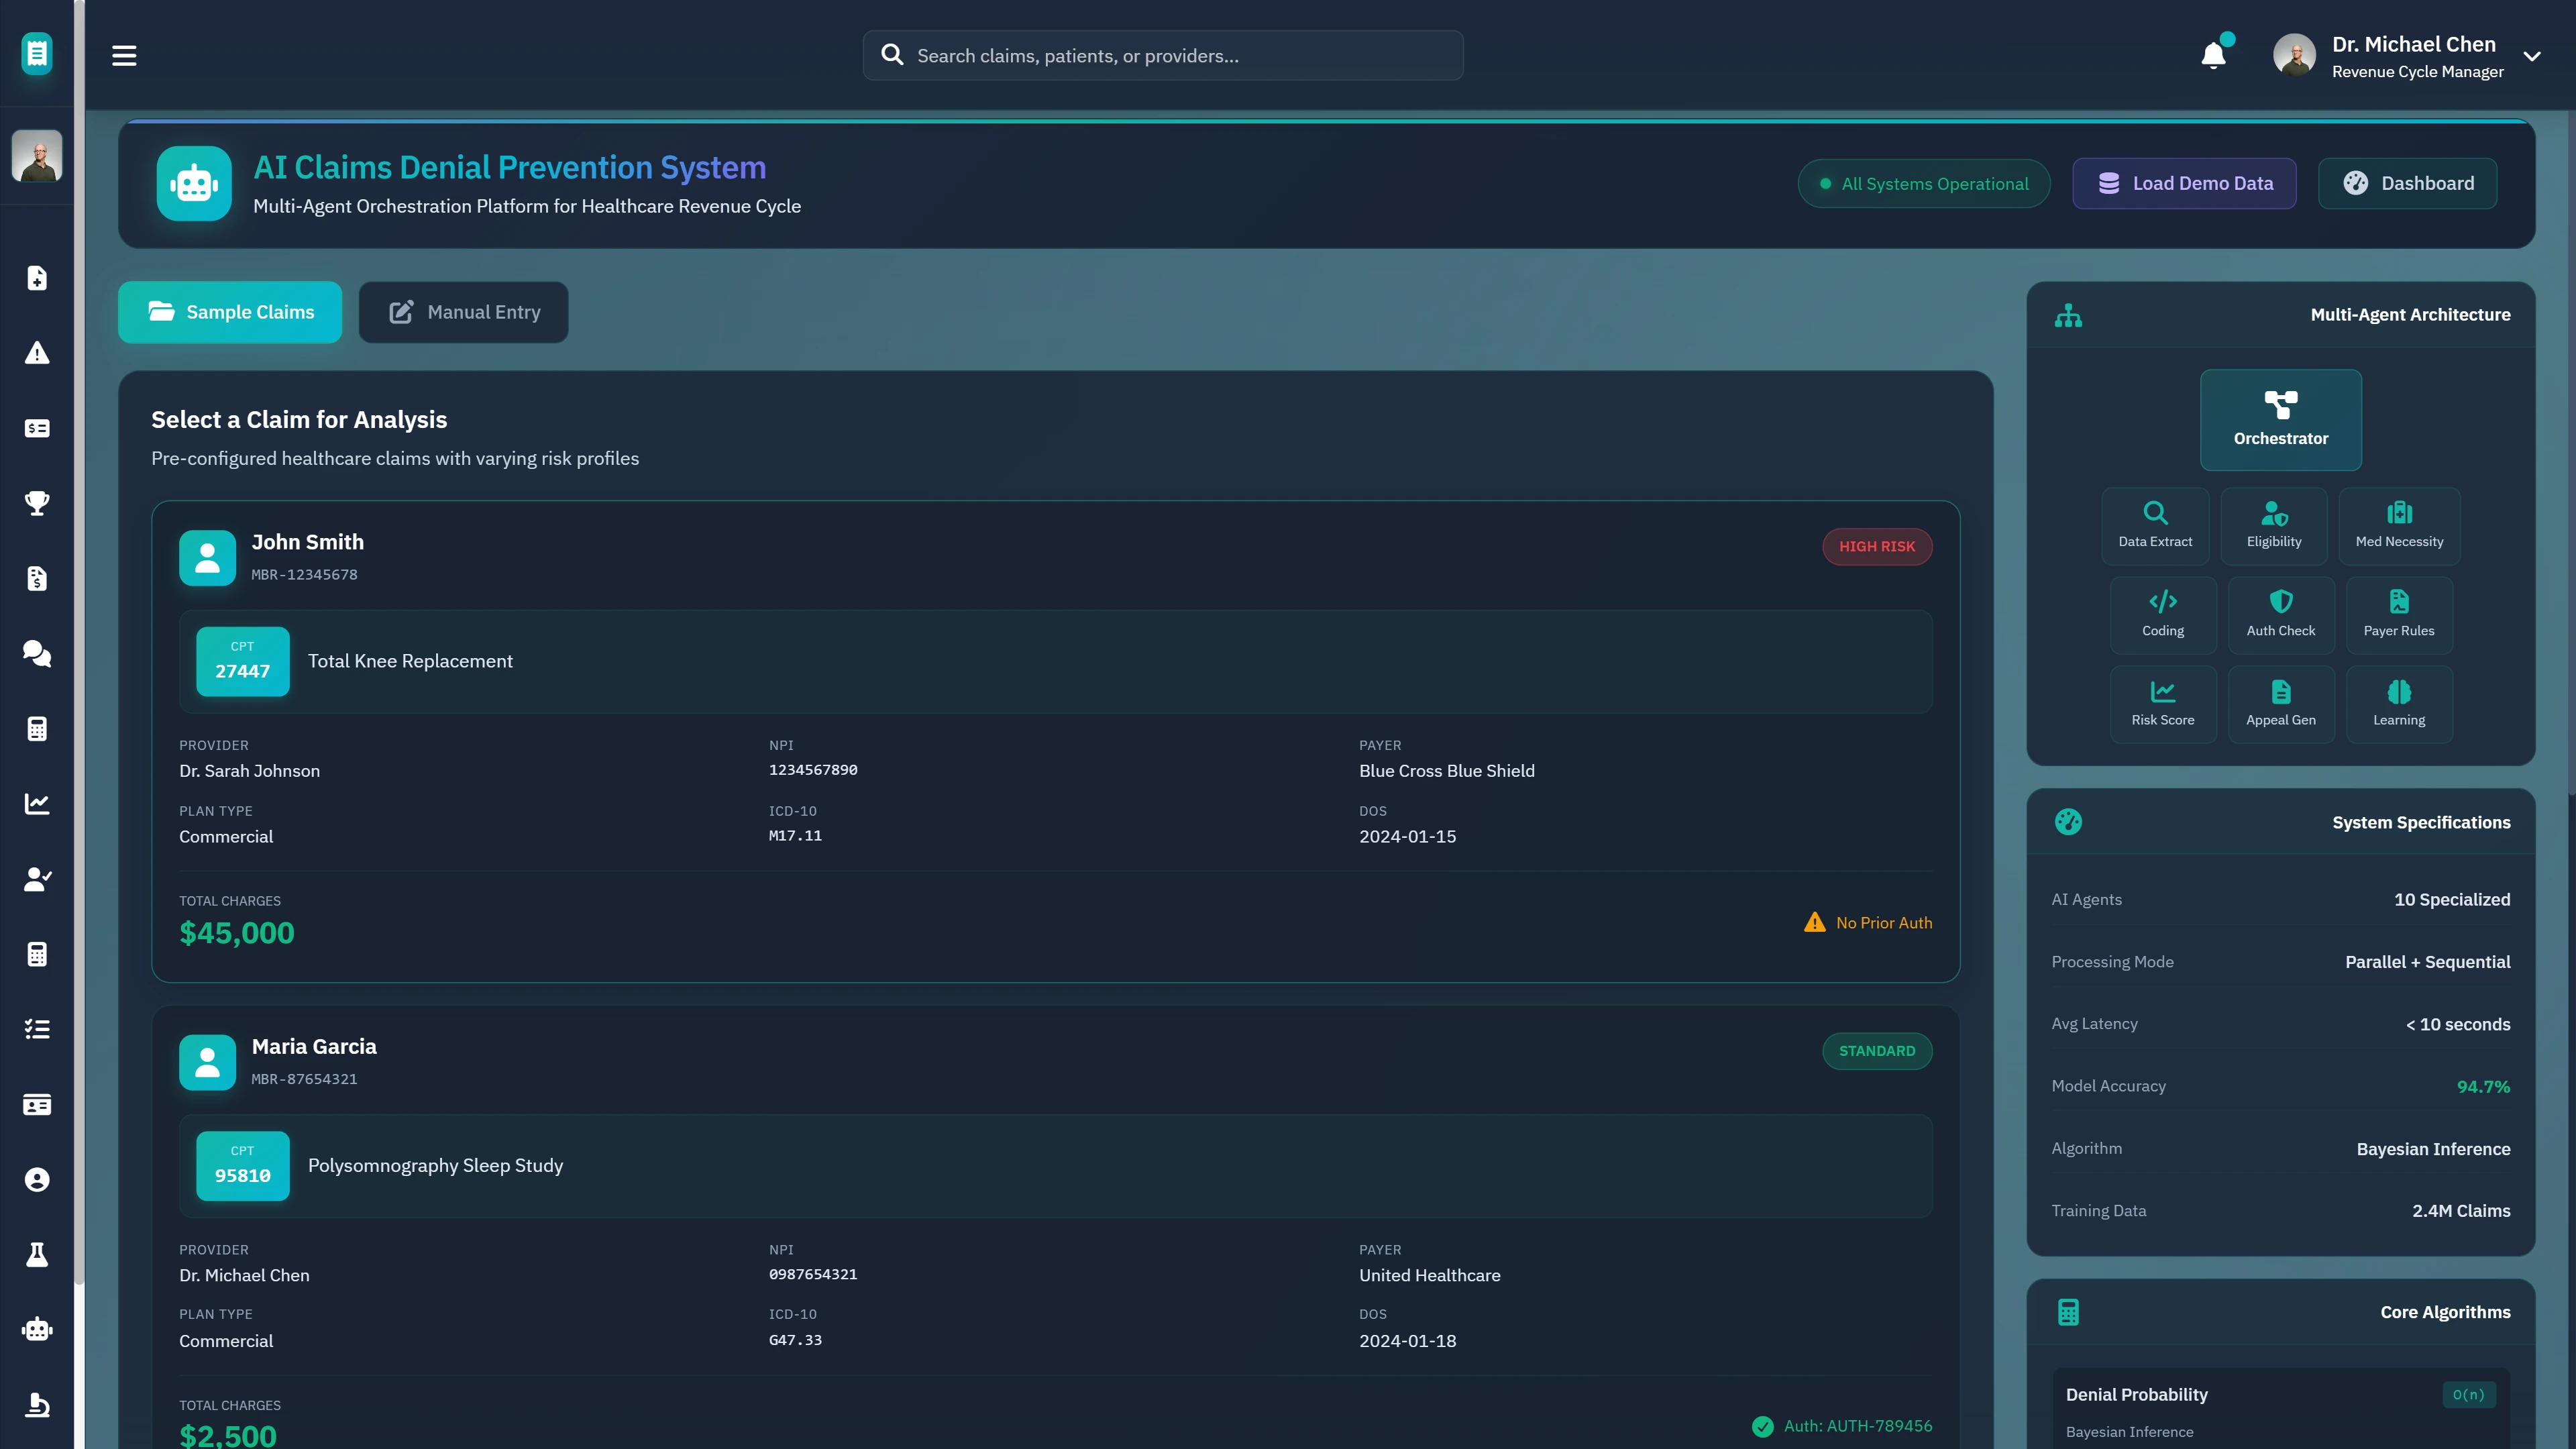The width and height of the screenshot is (2576, 1449).
Task: Toggle the All Systems Operational status
Action: [1923, 183]
